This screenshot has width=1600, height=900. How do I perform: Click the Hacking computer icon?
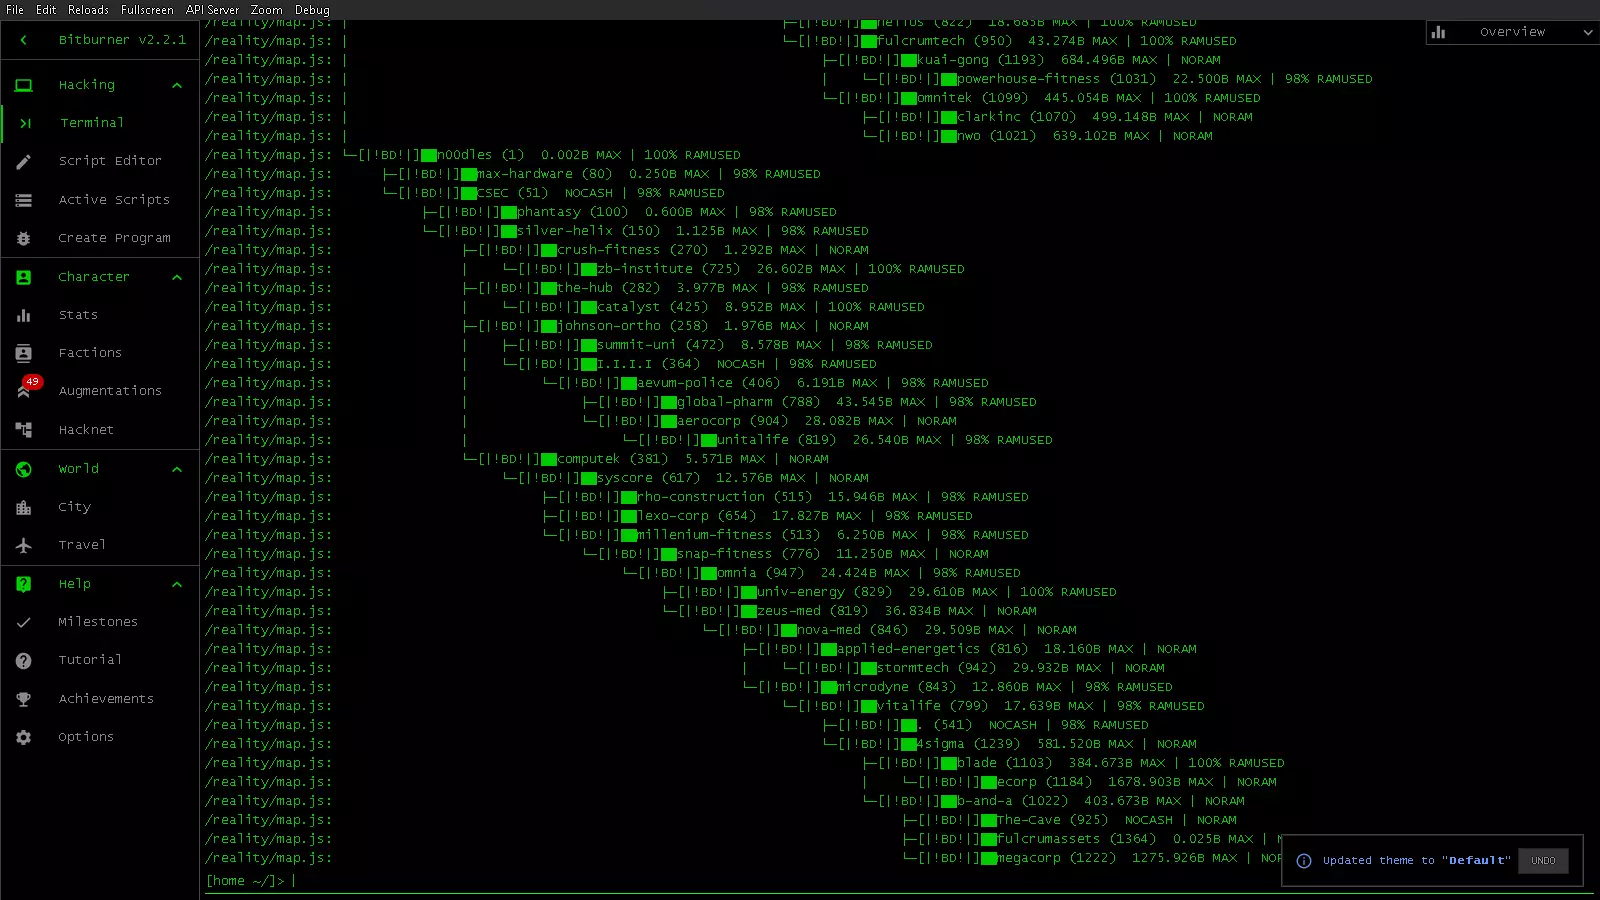coord(24,85)
